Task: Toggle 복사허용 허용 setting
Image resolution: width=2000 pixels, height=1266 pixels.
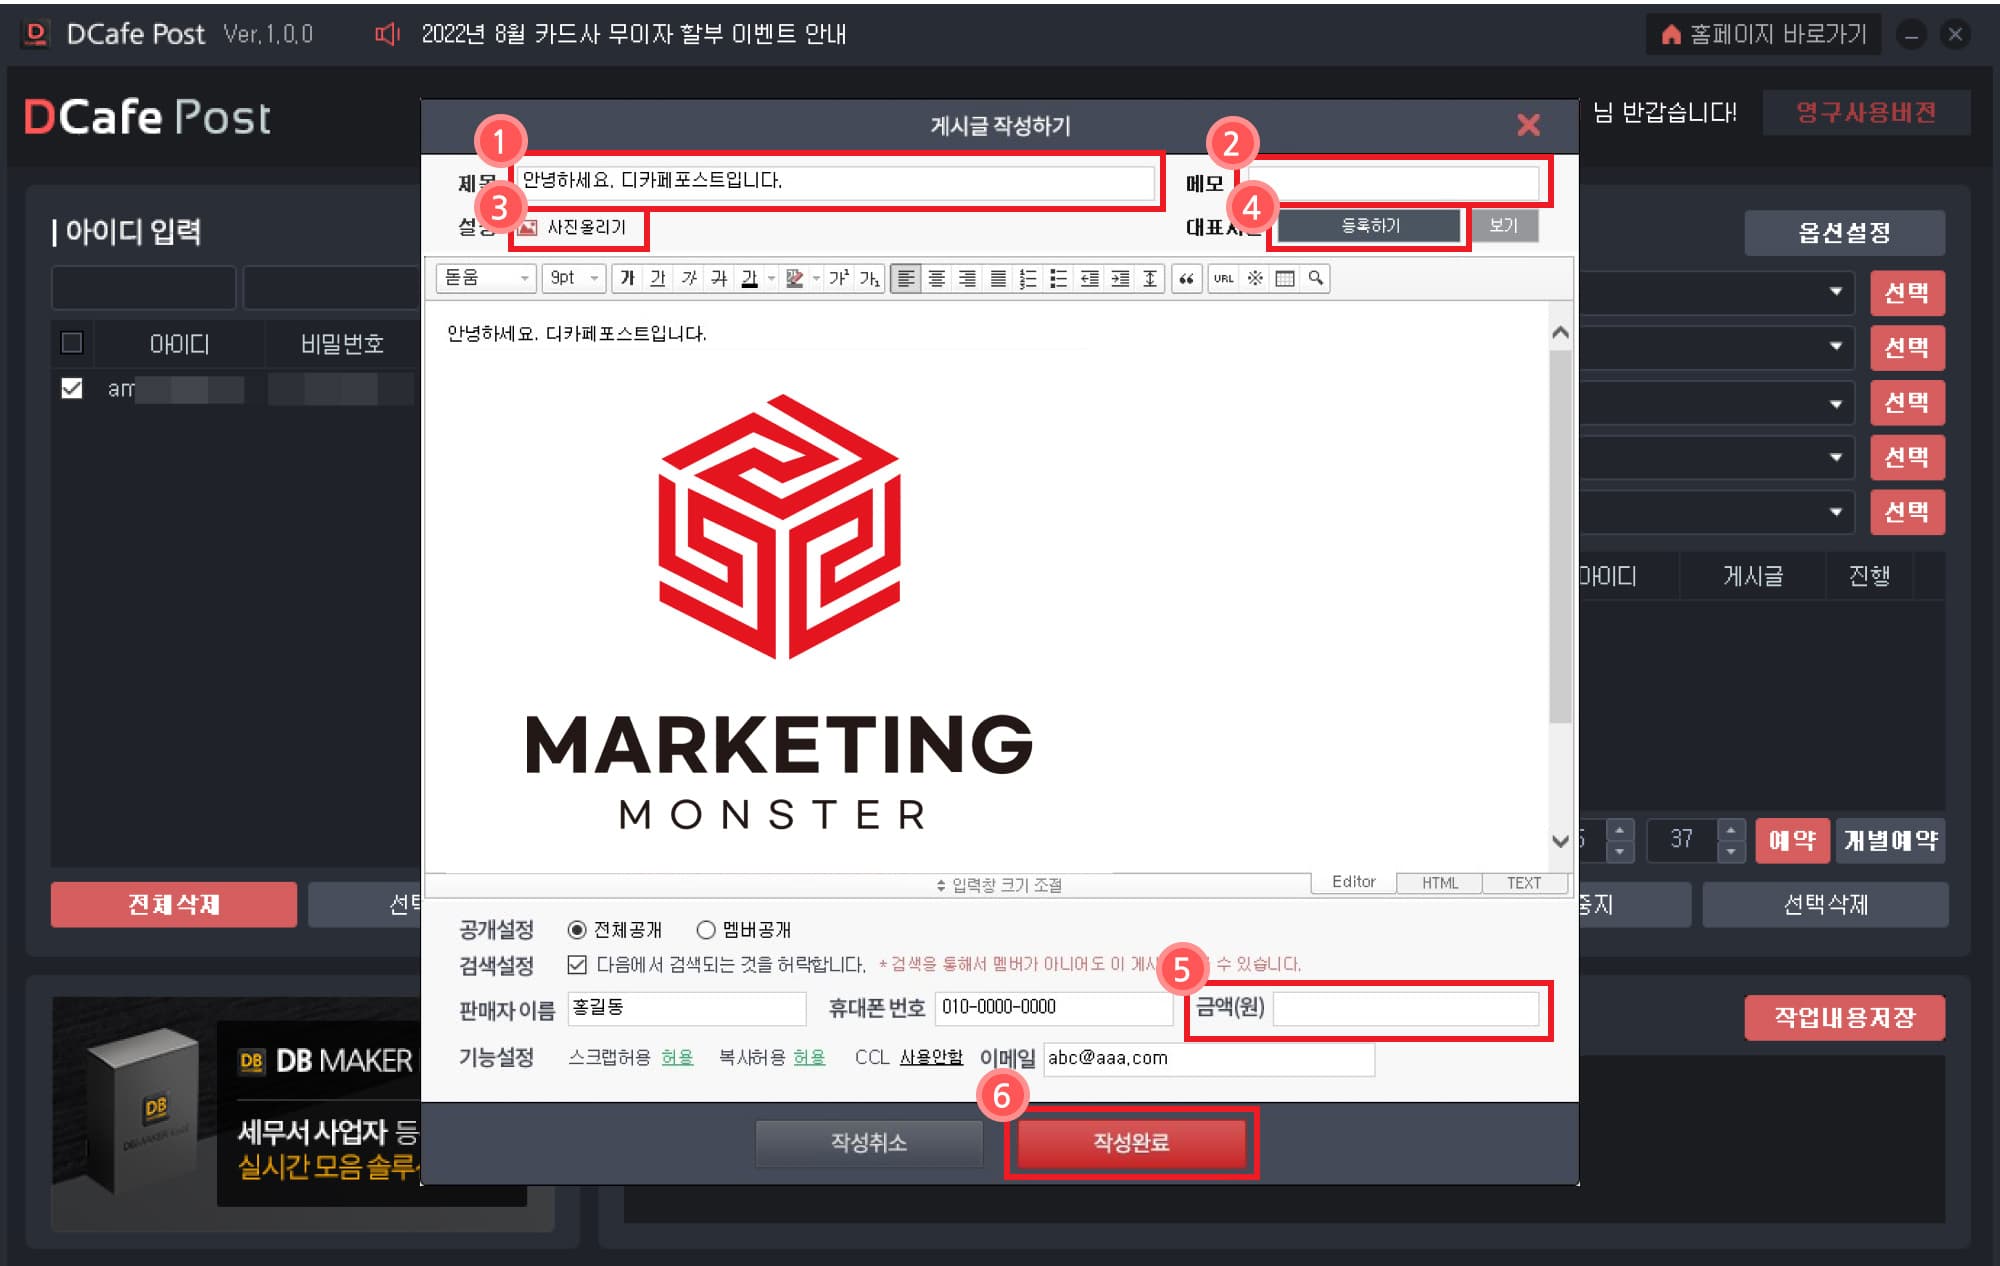Action: pos(809,1057)
